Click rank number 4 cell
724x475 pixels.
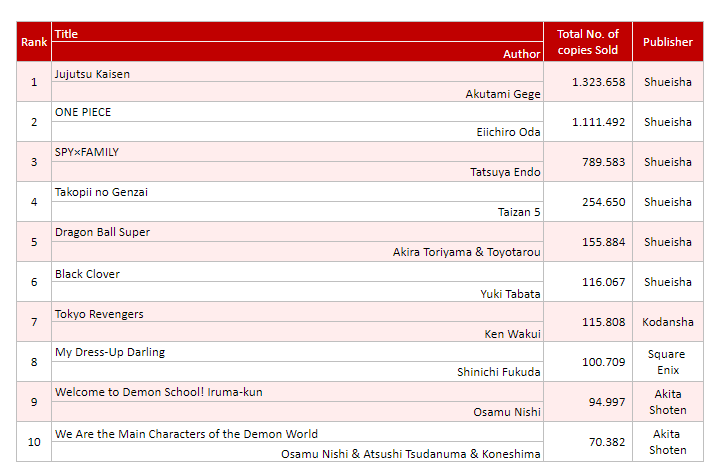(x=34, y=202)
